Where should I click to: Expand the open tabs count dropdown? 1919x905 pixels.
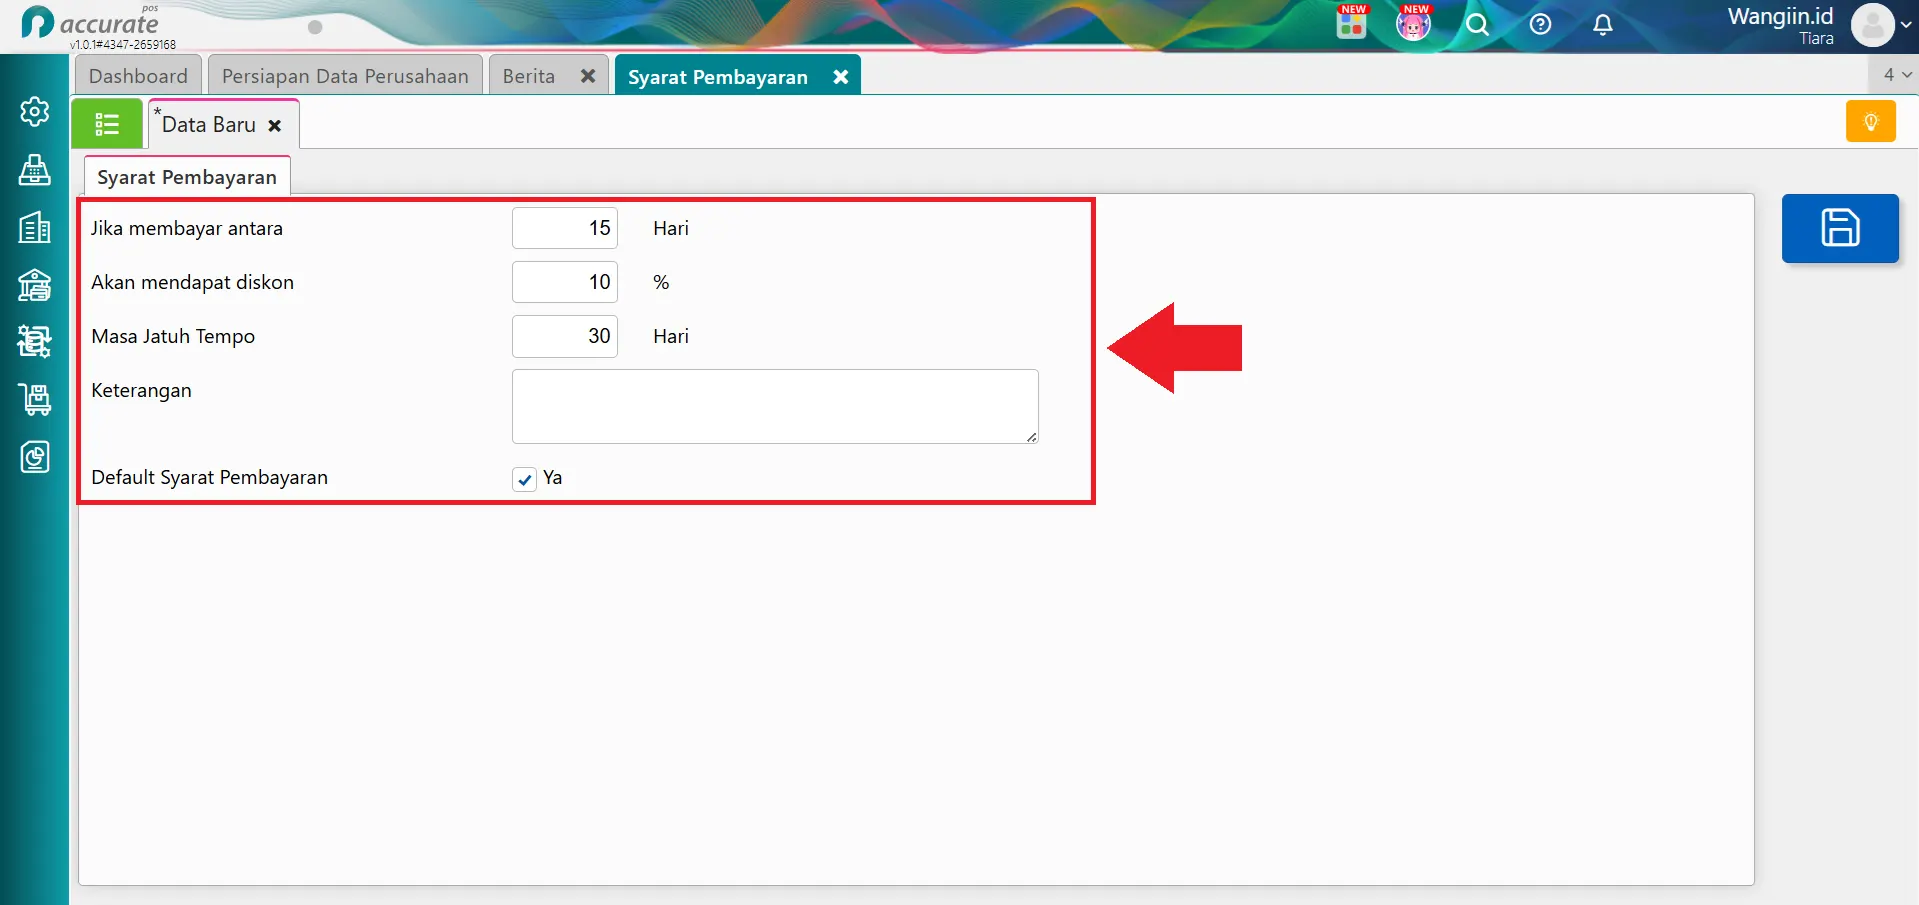coord(1895,74)
